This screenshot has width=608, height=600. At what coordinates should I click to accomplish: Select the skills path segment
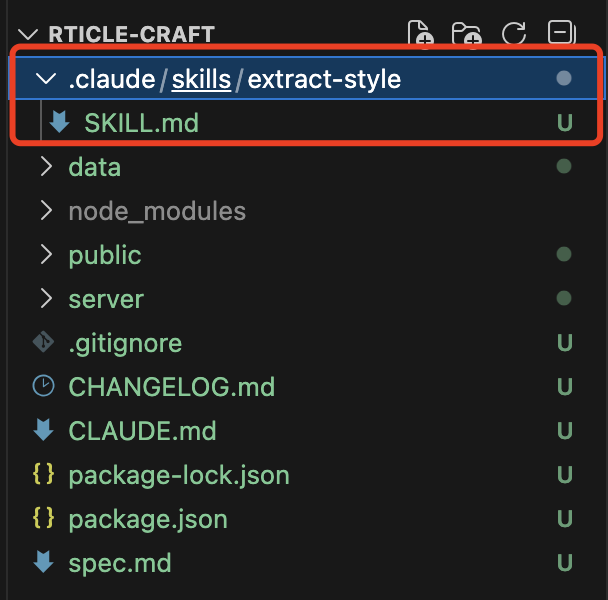201,79
